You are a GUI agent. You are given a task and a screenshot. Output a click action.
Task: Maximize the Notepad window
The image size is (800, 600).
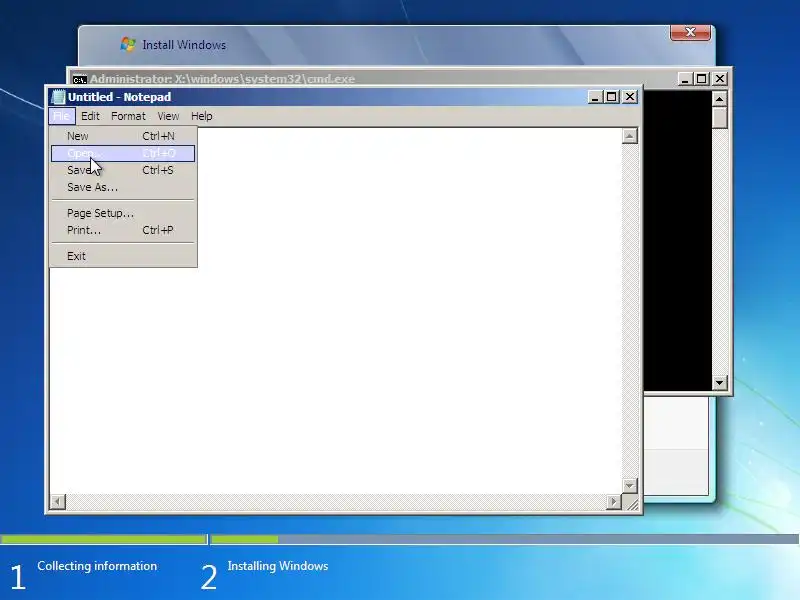click(612, 97)
